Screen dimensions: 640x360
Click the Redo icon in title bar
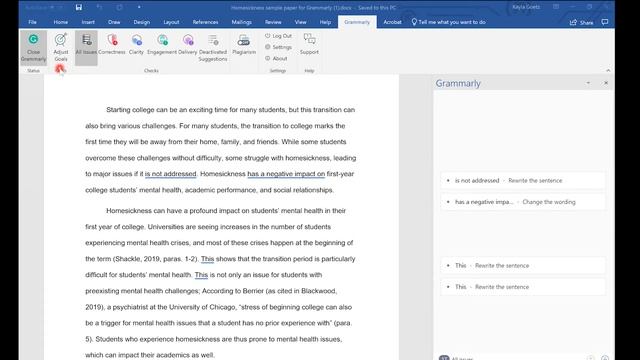tap(119, 7)
